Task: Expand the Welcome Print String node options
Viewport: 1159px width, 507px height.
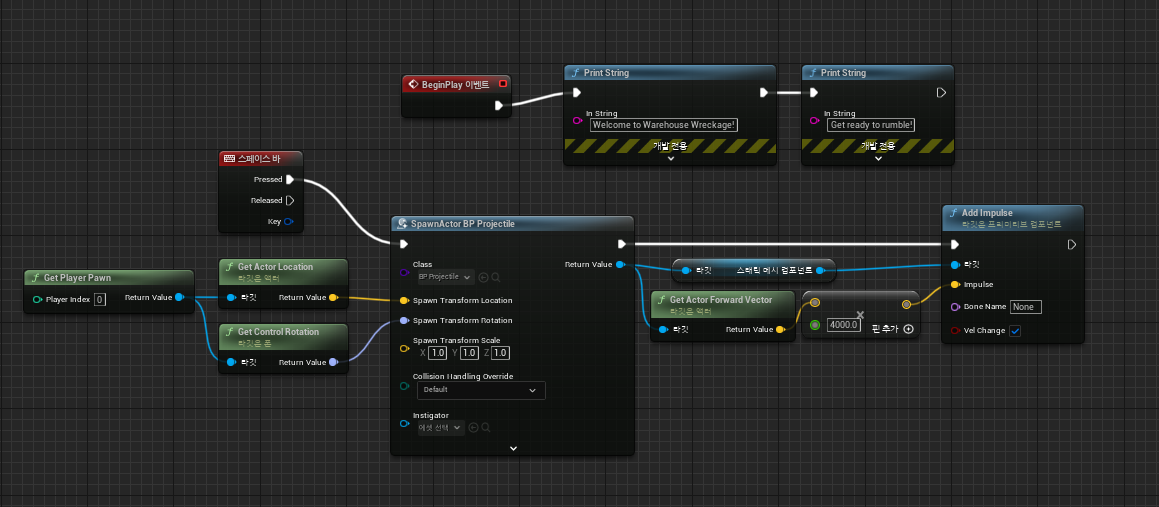Action: coord(669,158)
